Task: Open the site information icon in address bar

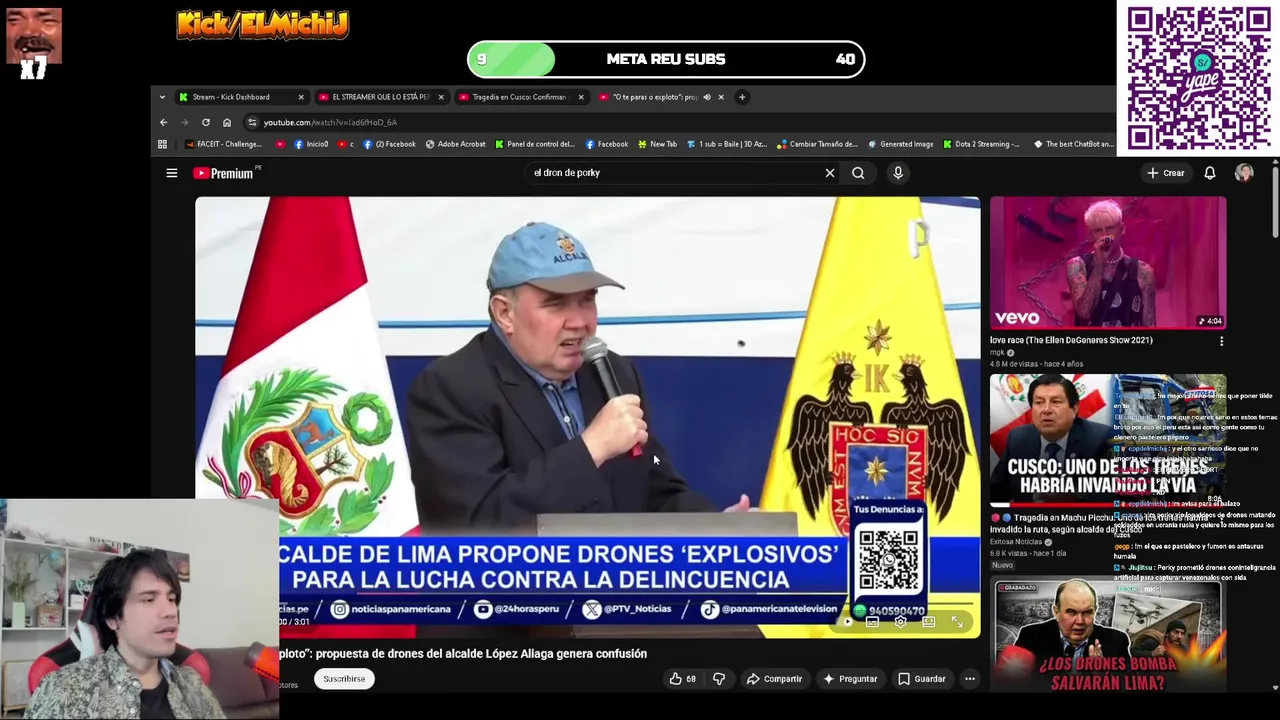Action: [252, 122]
